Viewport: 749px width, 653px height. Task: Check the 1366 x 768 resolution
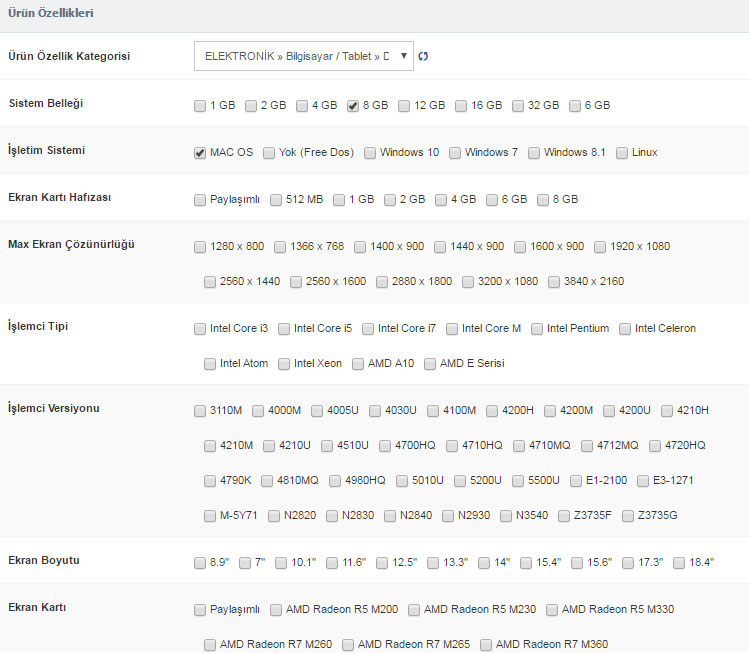[x=280, y=247]
